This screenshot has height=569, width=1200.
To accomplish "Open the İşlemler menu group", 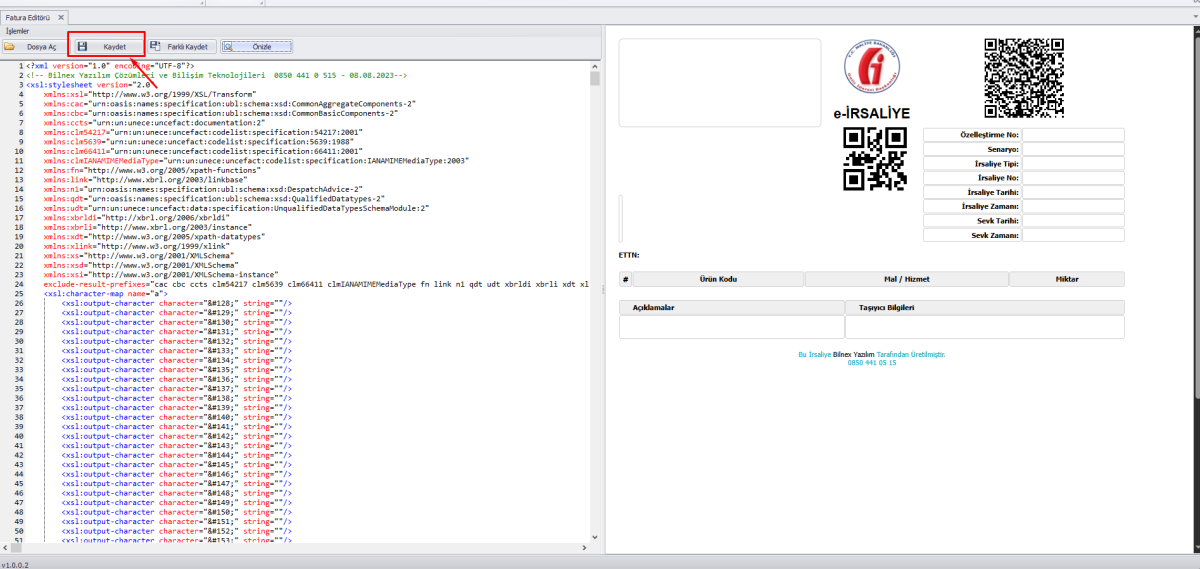I will [x=18, y=32].
